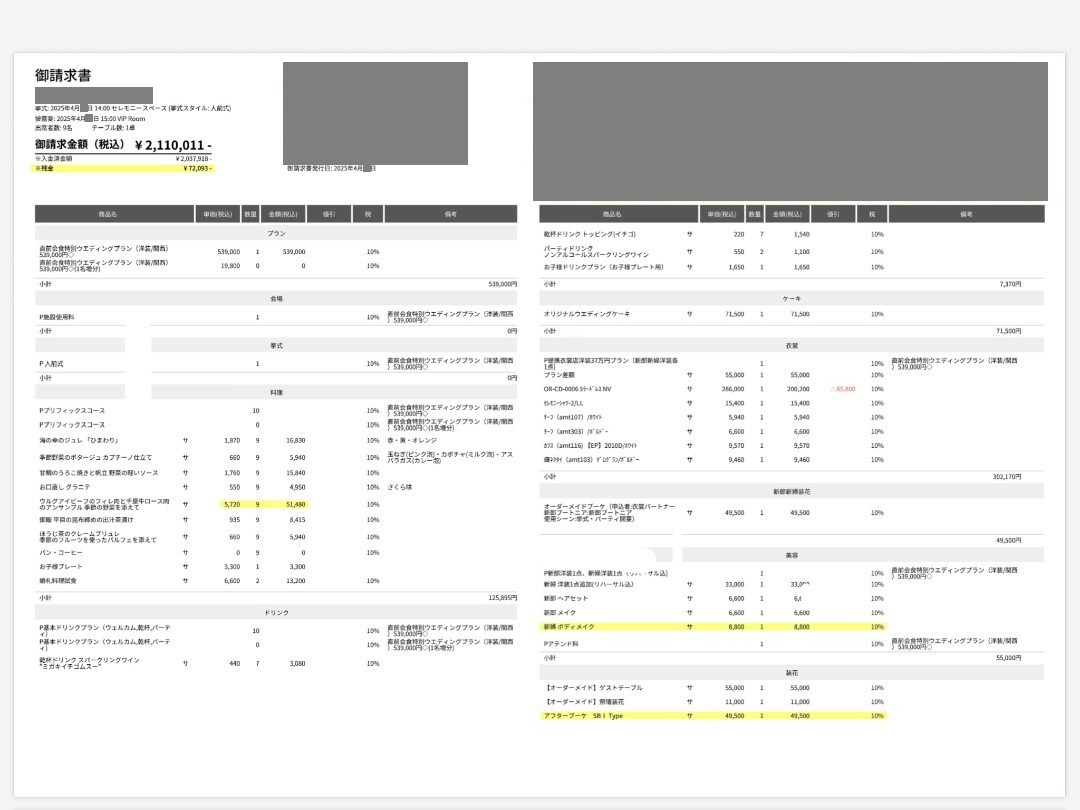Click the highlighted 5,720 unit price
The height and width of the screenshot is (810, 1080).
232,504
